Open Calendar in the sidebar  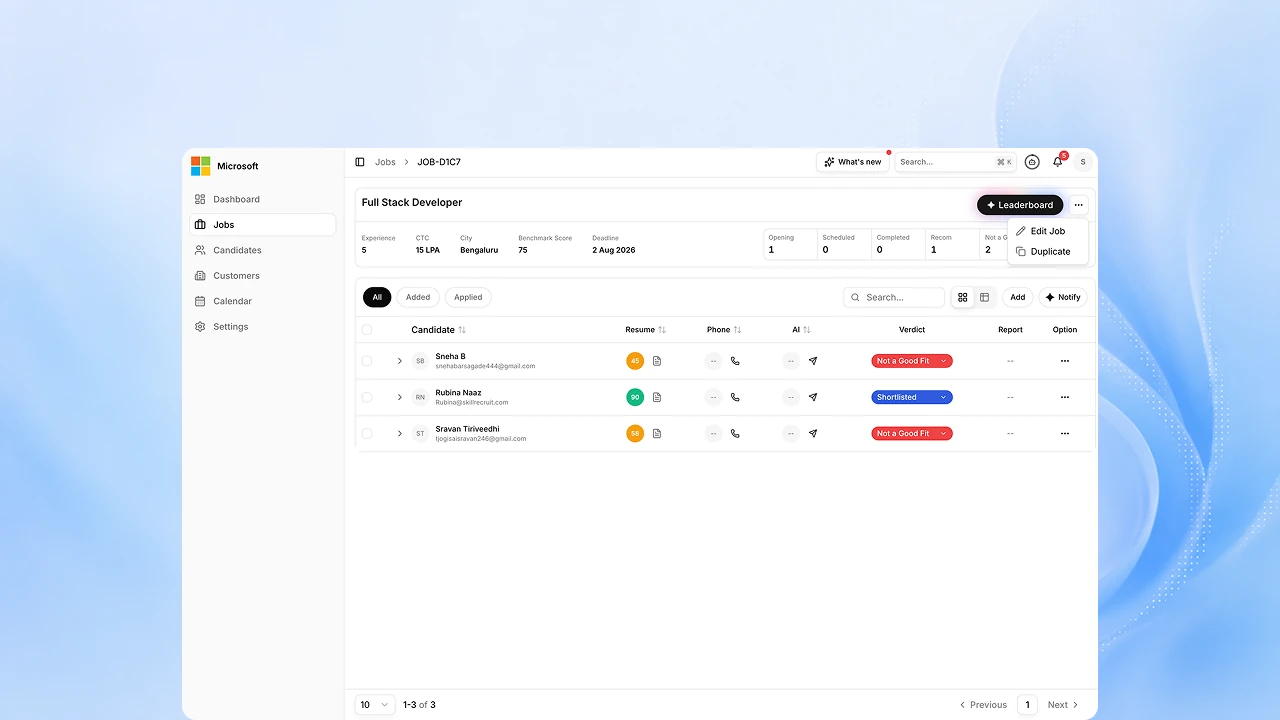point(263,301)
